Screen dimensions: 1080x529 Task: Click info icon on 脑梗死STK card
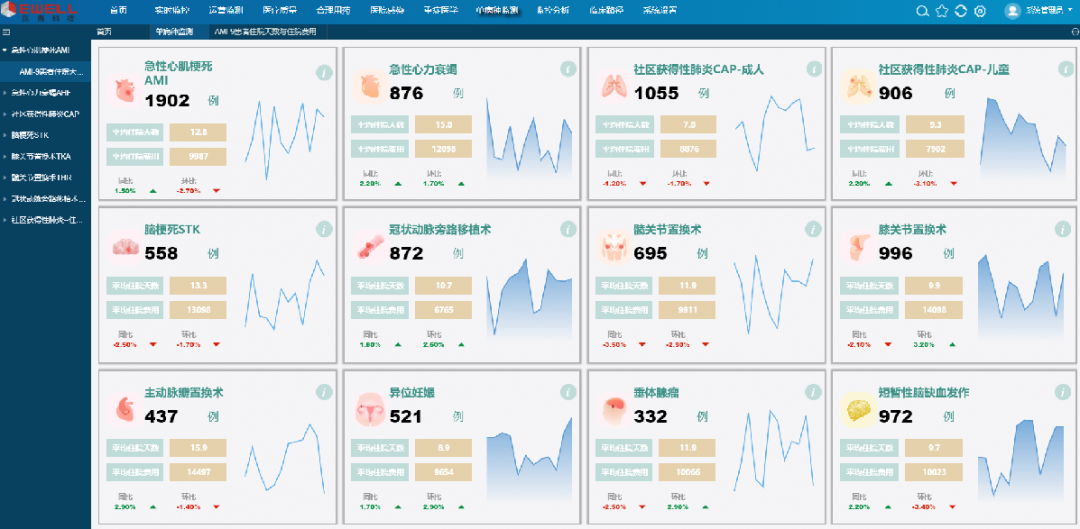point(323,229)
